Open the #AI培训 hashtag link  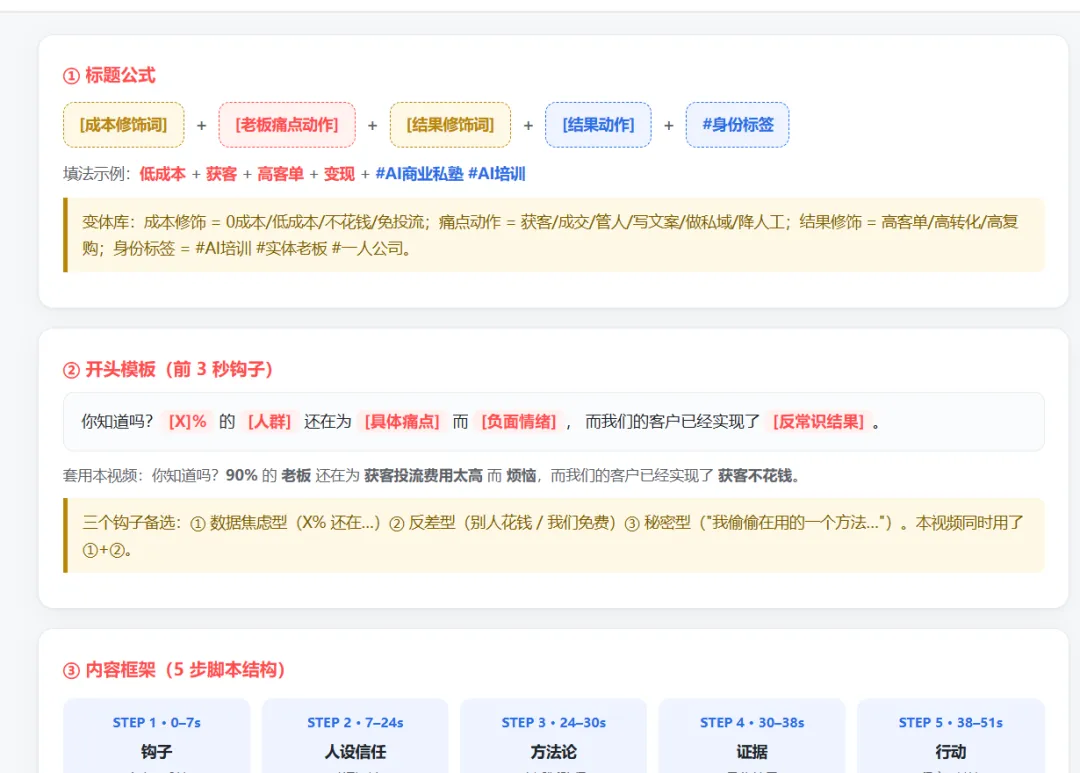coord(497,174)
